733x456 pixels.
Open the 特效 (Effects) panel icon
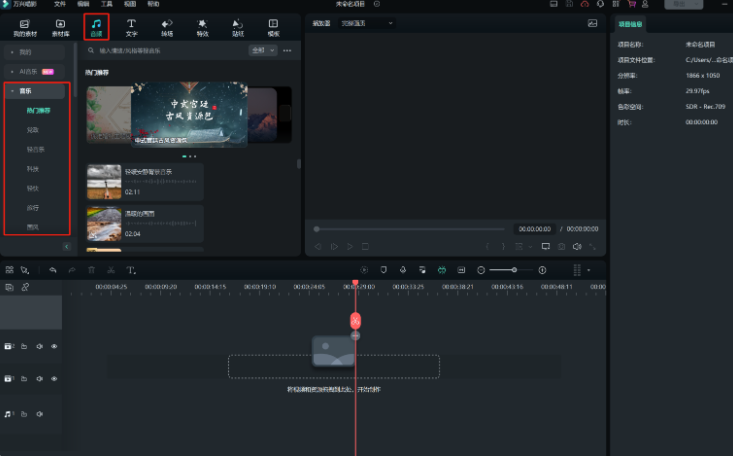[202, 26]
